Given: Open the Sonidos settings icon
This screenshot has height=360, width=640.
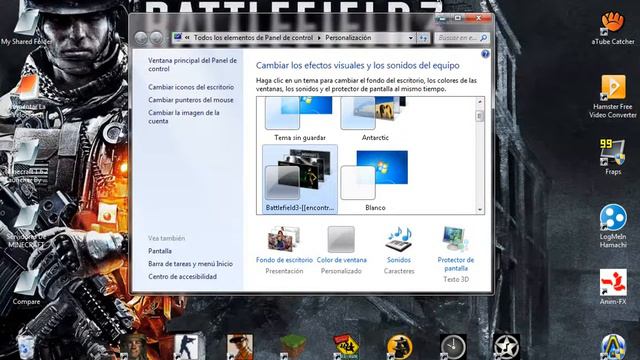Looking at the screenshot, I should pyautogui.click(x=399, y=239).
